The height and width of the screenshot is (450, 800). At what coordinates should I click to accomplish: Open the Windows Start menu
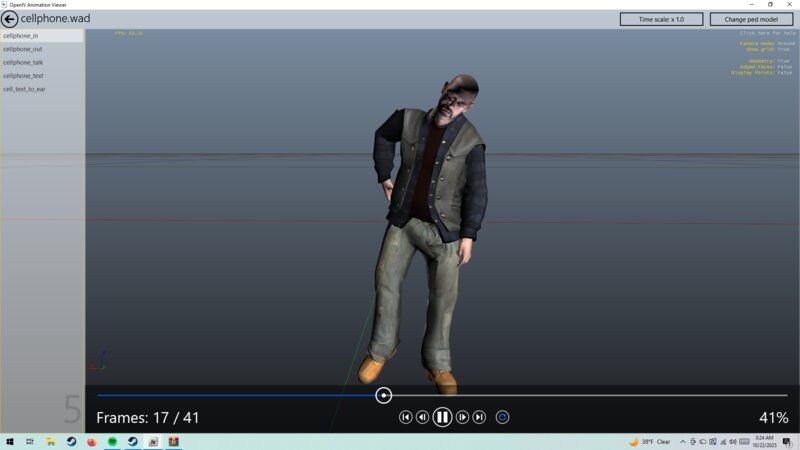pyautogui.click(x=10, y=441)
